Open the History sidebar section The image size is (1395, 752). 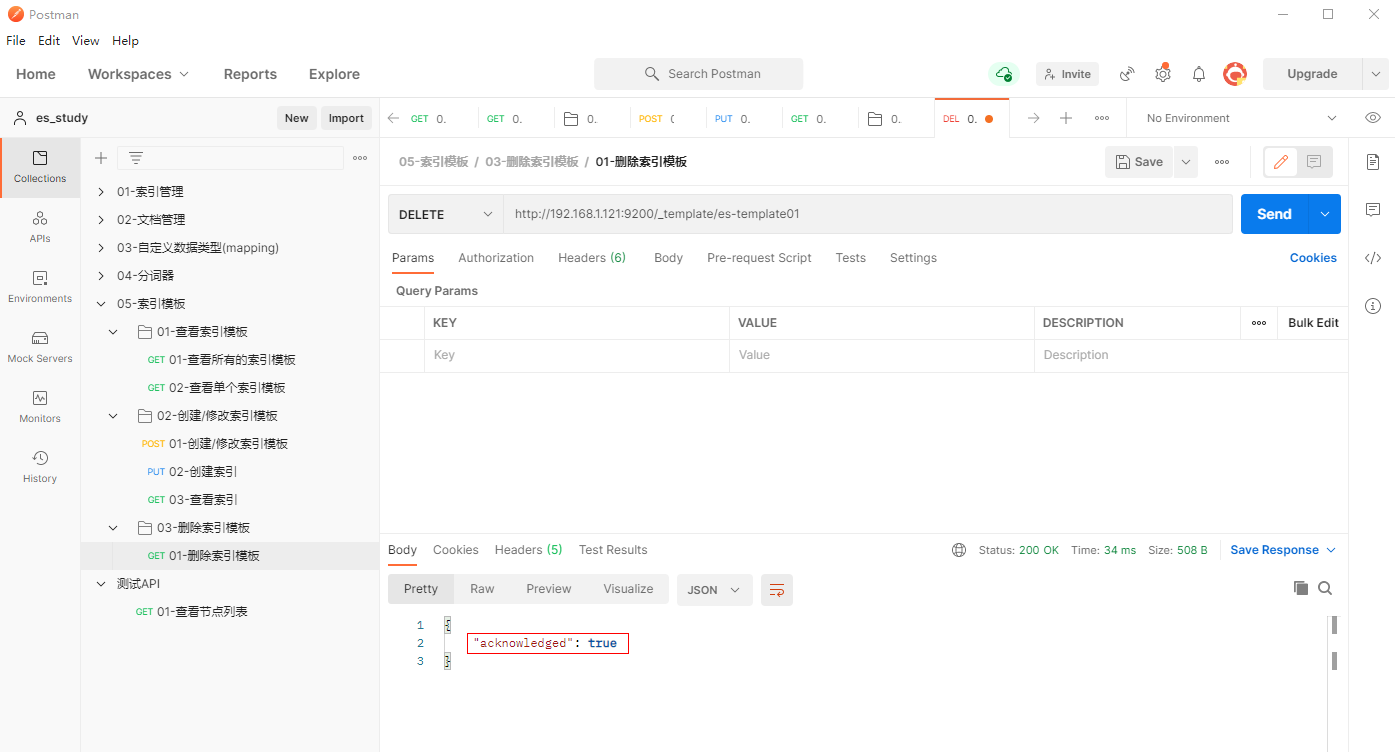[x=40, y=467]
